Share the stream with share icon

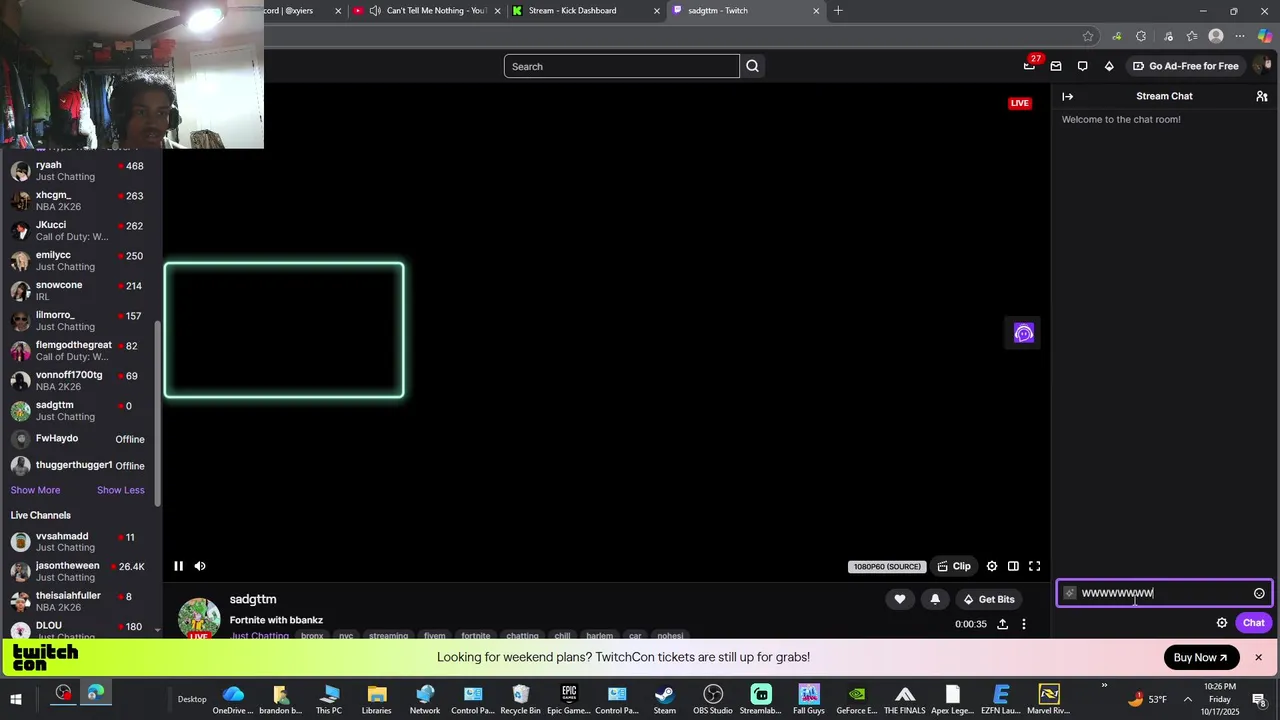point(1002,624)
